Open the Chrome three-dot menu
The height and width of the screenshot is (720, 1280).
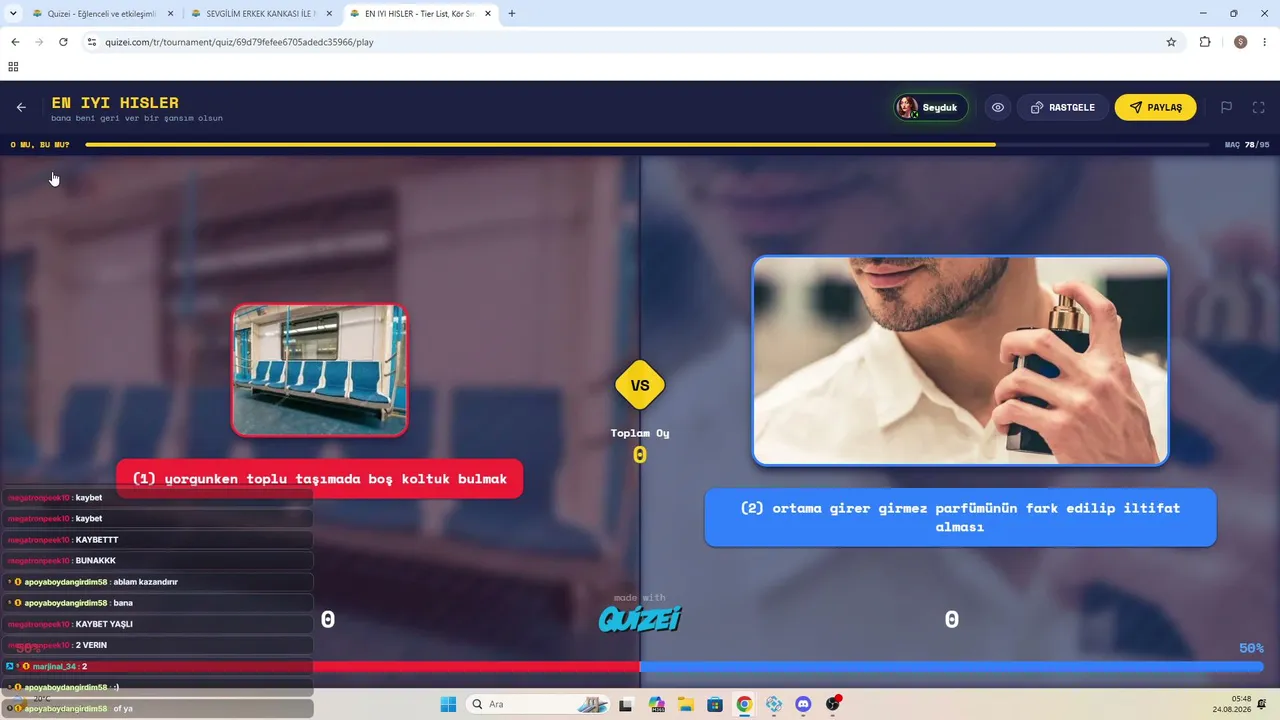pos(1265,42)
